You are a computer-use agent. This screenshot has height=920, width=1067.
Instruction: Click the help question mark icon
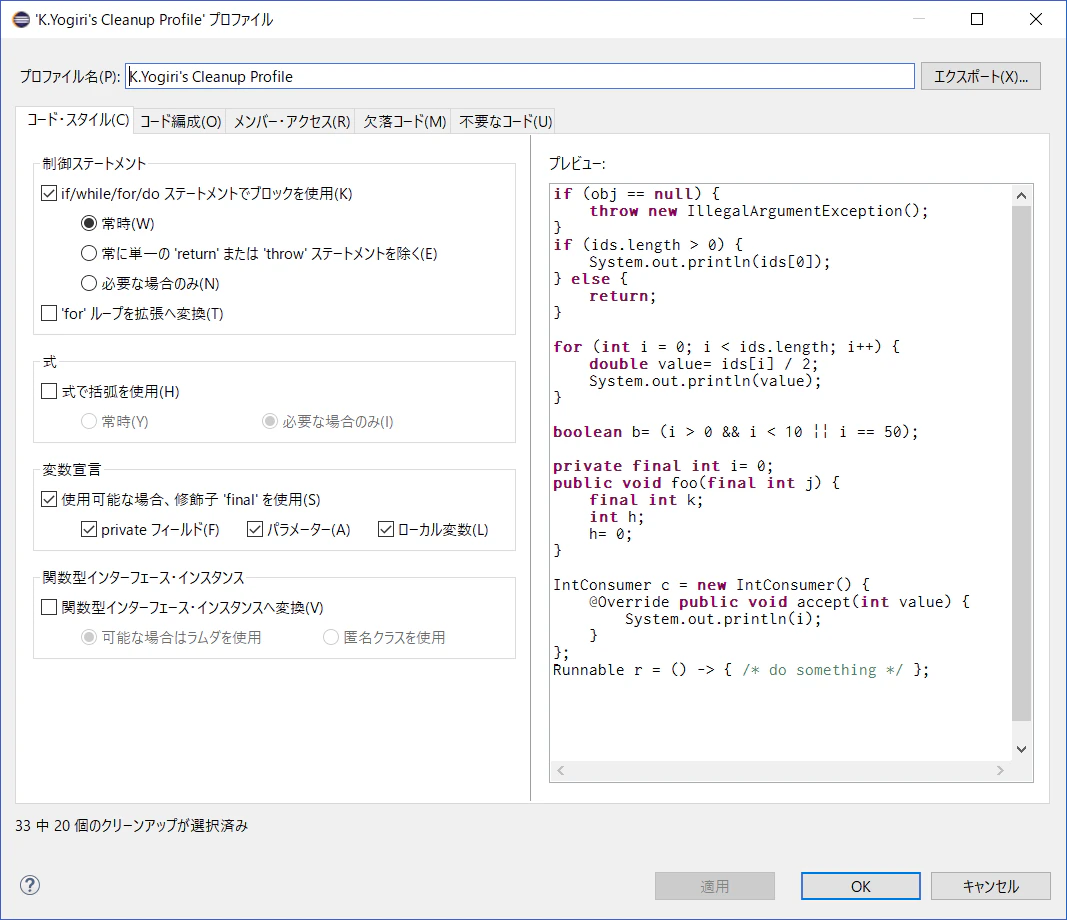click(30, 885)
